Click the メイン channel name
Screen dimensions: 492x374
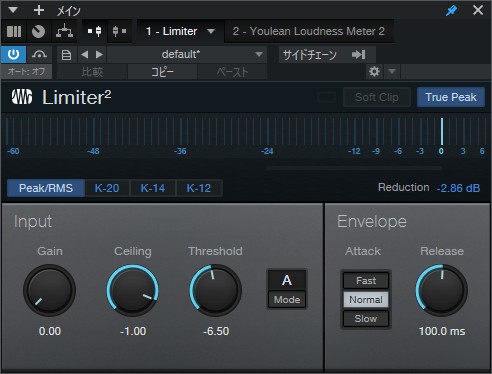tap(68, 11)
